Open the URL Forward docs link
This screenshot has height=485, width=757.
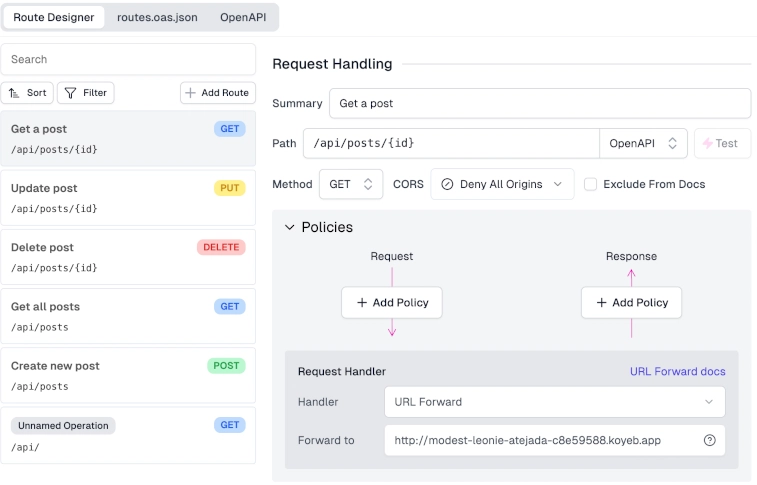coord(677,371)
